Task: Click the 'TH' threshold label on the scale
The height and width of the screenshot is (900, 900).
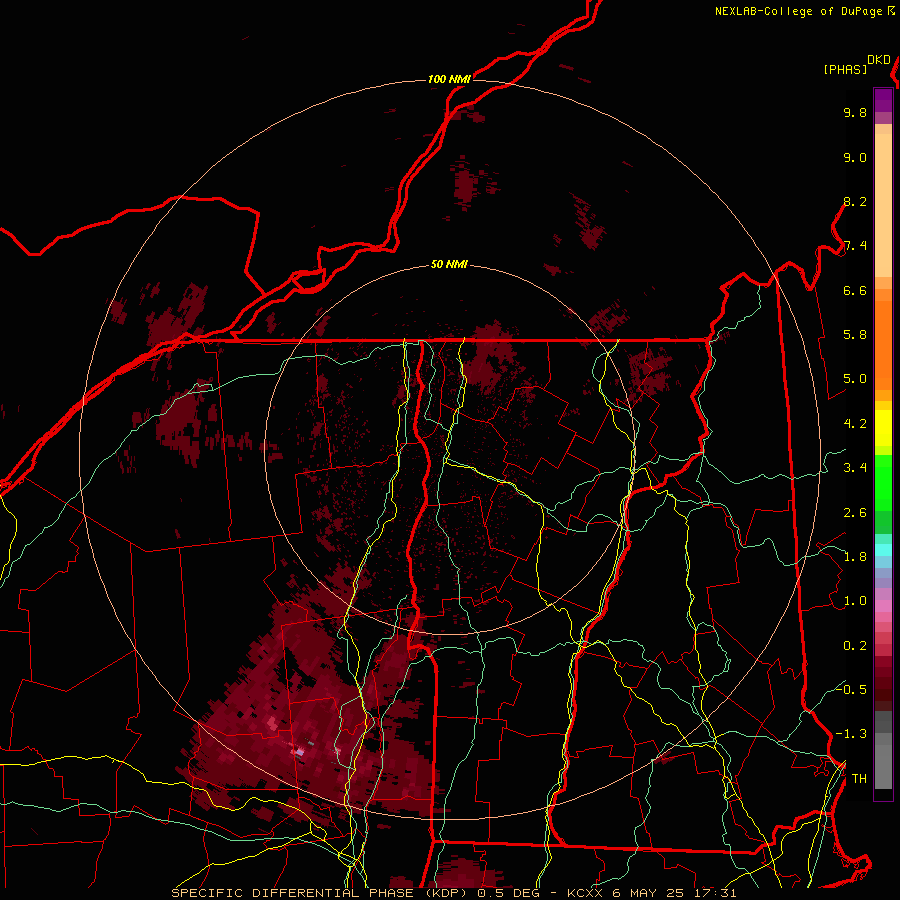Action: click(859, 778)
